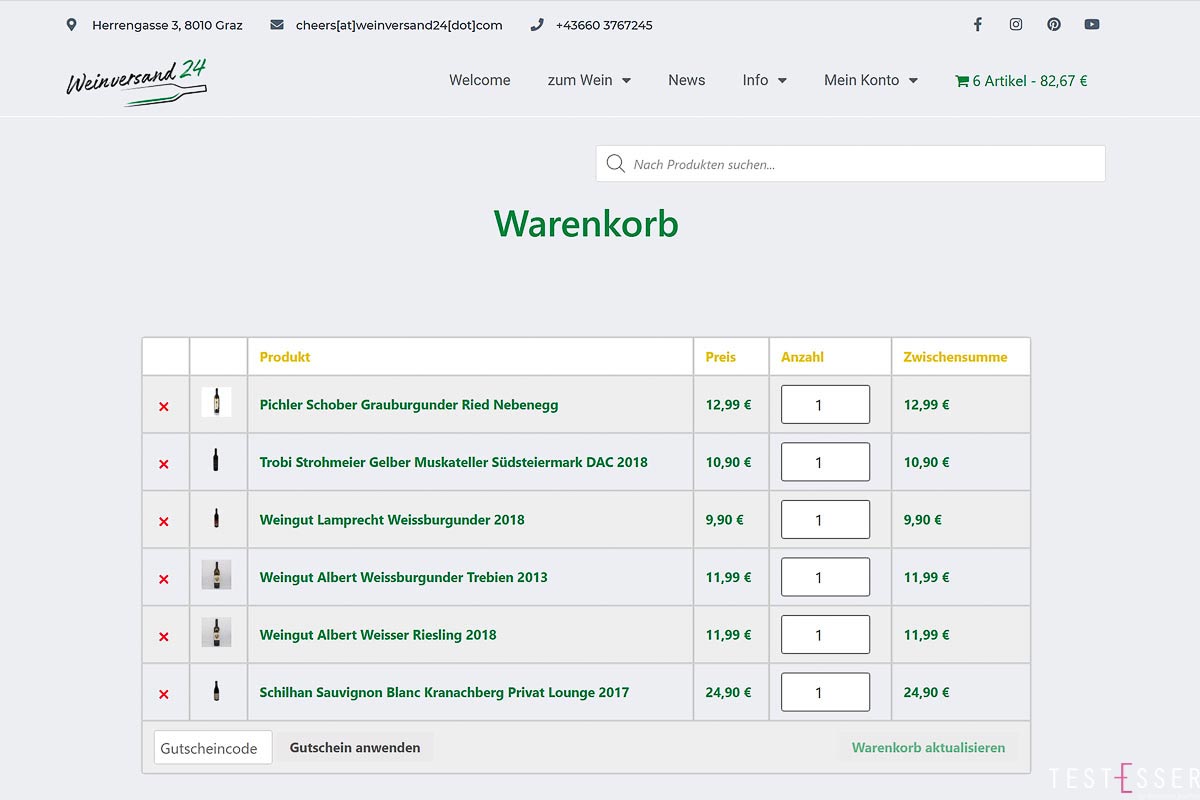The width and height of the screenshot is (1200, 800).
Task: Click the 9,90 € subtotal of Lamprecht Weissburgunder
Action: 923,520
